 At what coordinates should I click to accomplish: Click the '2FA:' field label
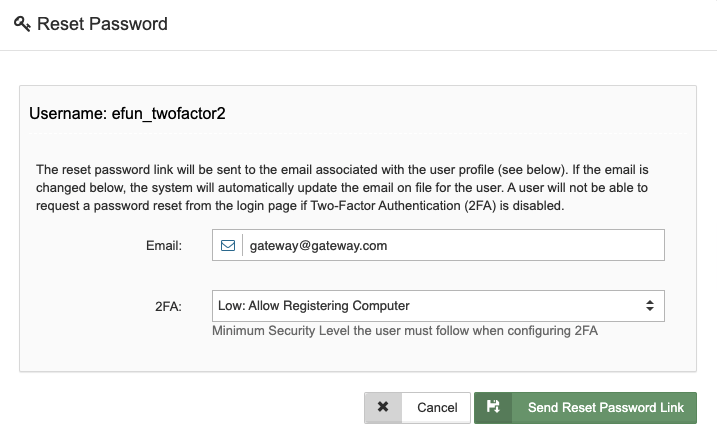169,306
